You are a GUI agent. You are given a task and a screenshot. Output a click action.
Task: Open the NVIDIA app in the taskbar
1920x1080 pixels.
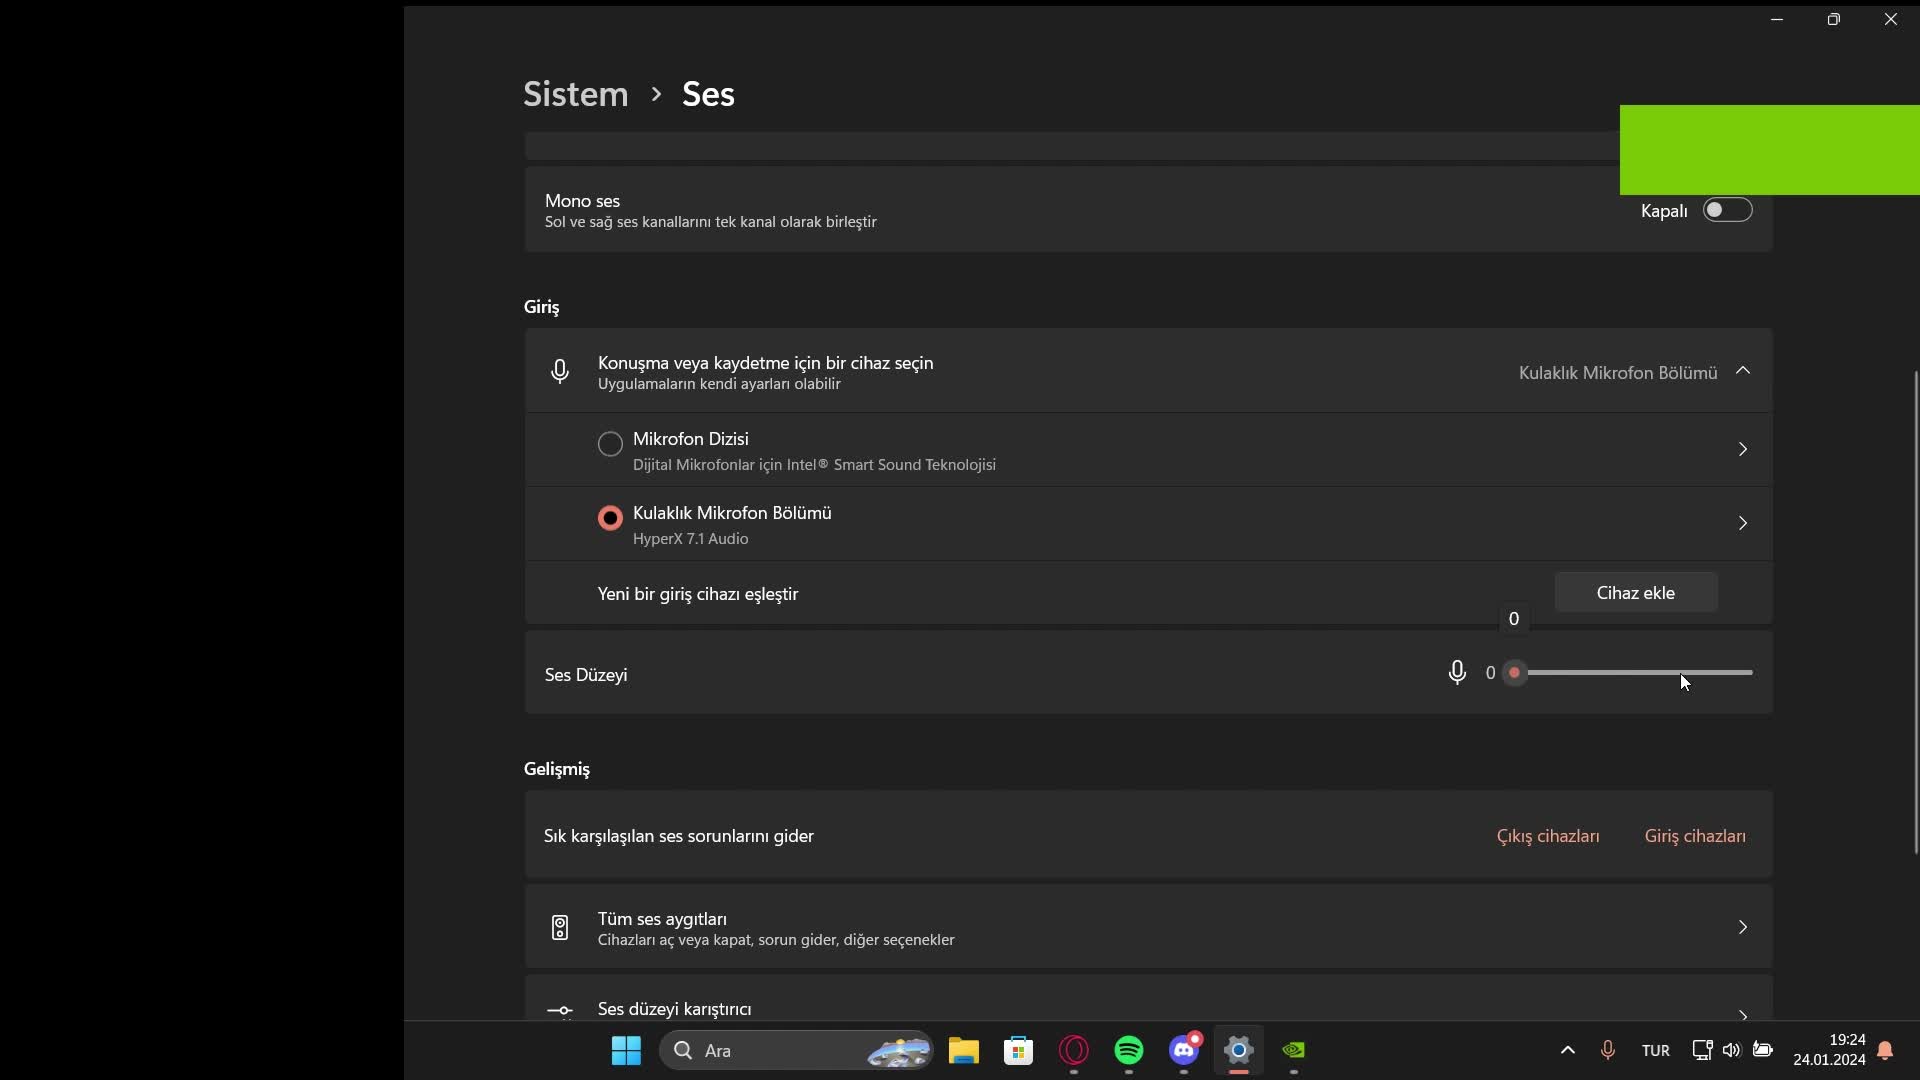1294,1050
